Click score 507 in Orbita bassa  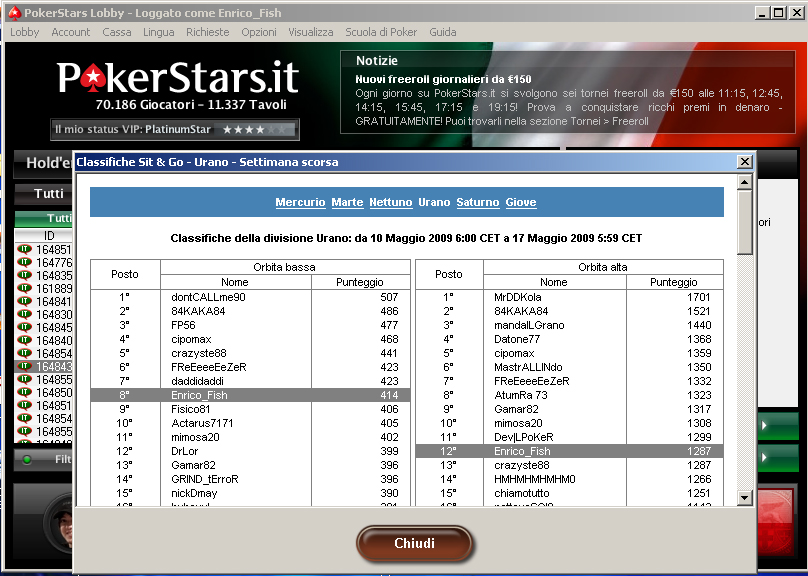389,297
